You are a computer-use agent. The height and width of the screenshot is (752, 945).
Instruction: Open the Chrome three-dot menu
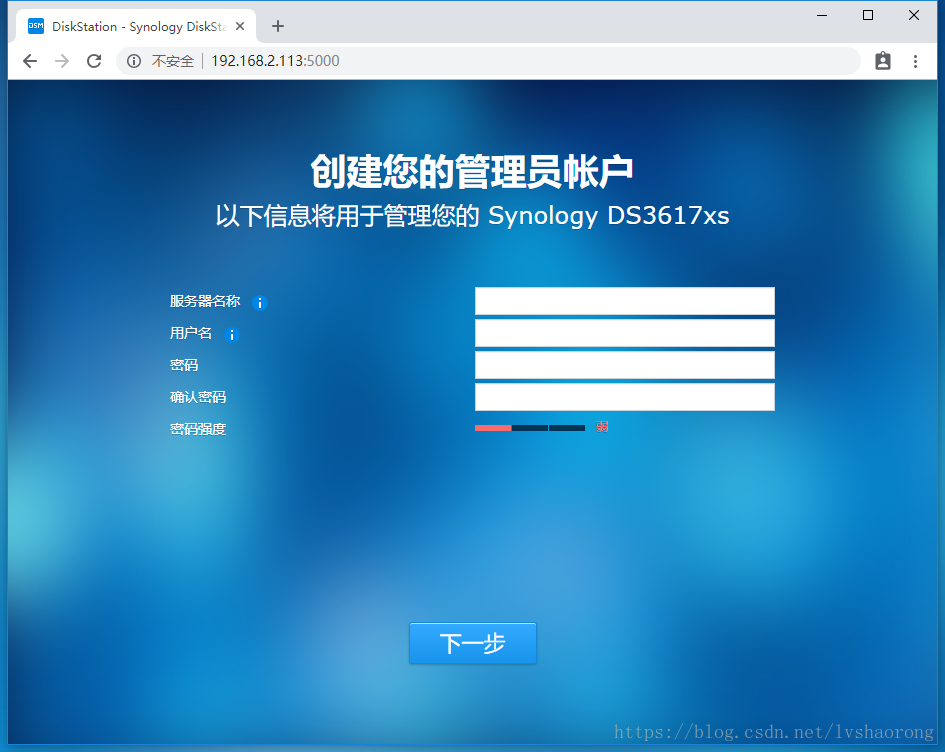tap(915, 61)
